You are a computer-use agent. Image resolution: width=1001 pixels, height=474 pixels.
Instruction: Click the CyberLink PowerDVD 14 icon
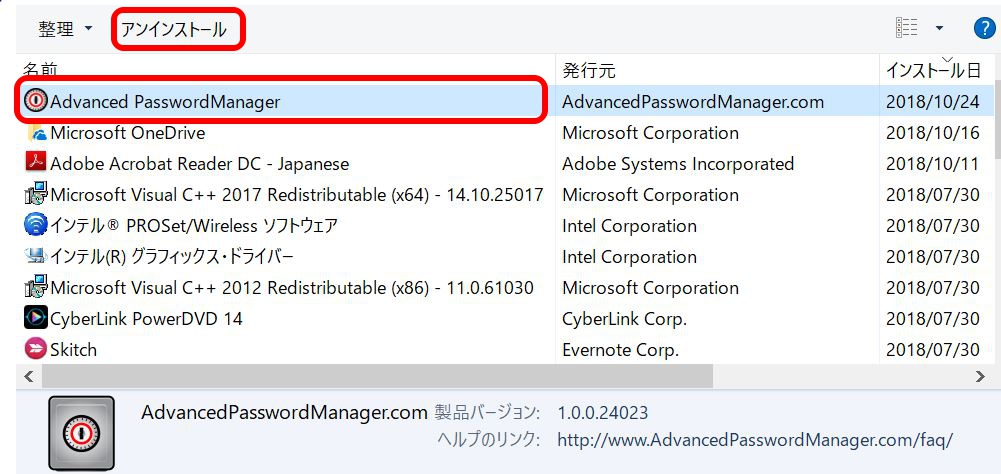point(36,319)
